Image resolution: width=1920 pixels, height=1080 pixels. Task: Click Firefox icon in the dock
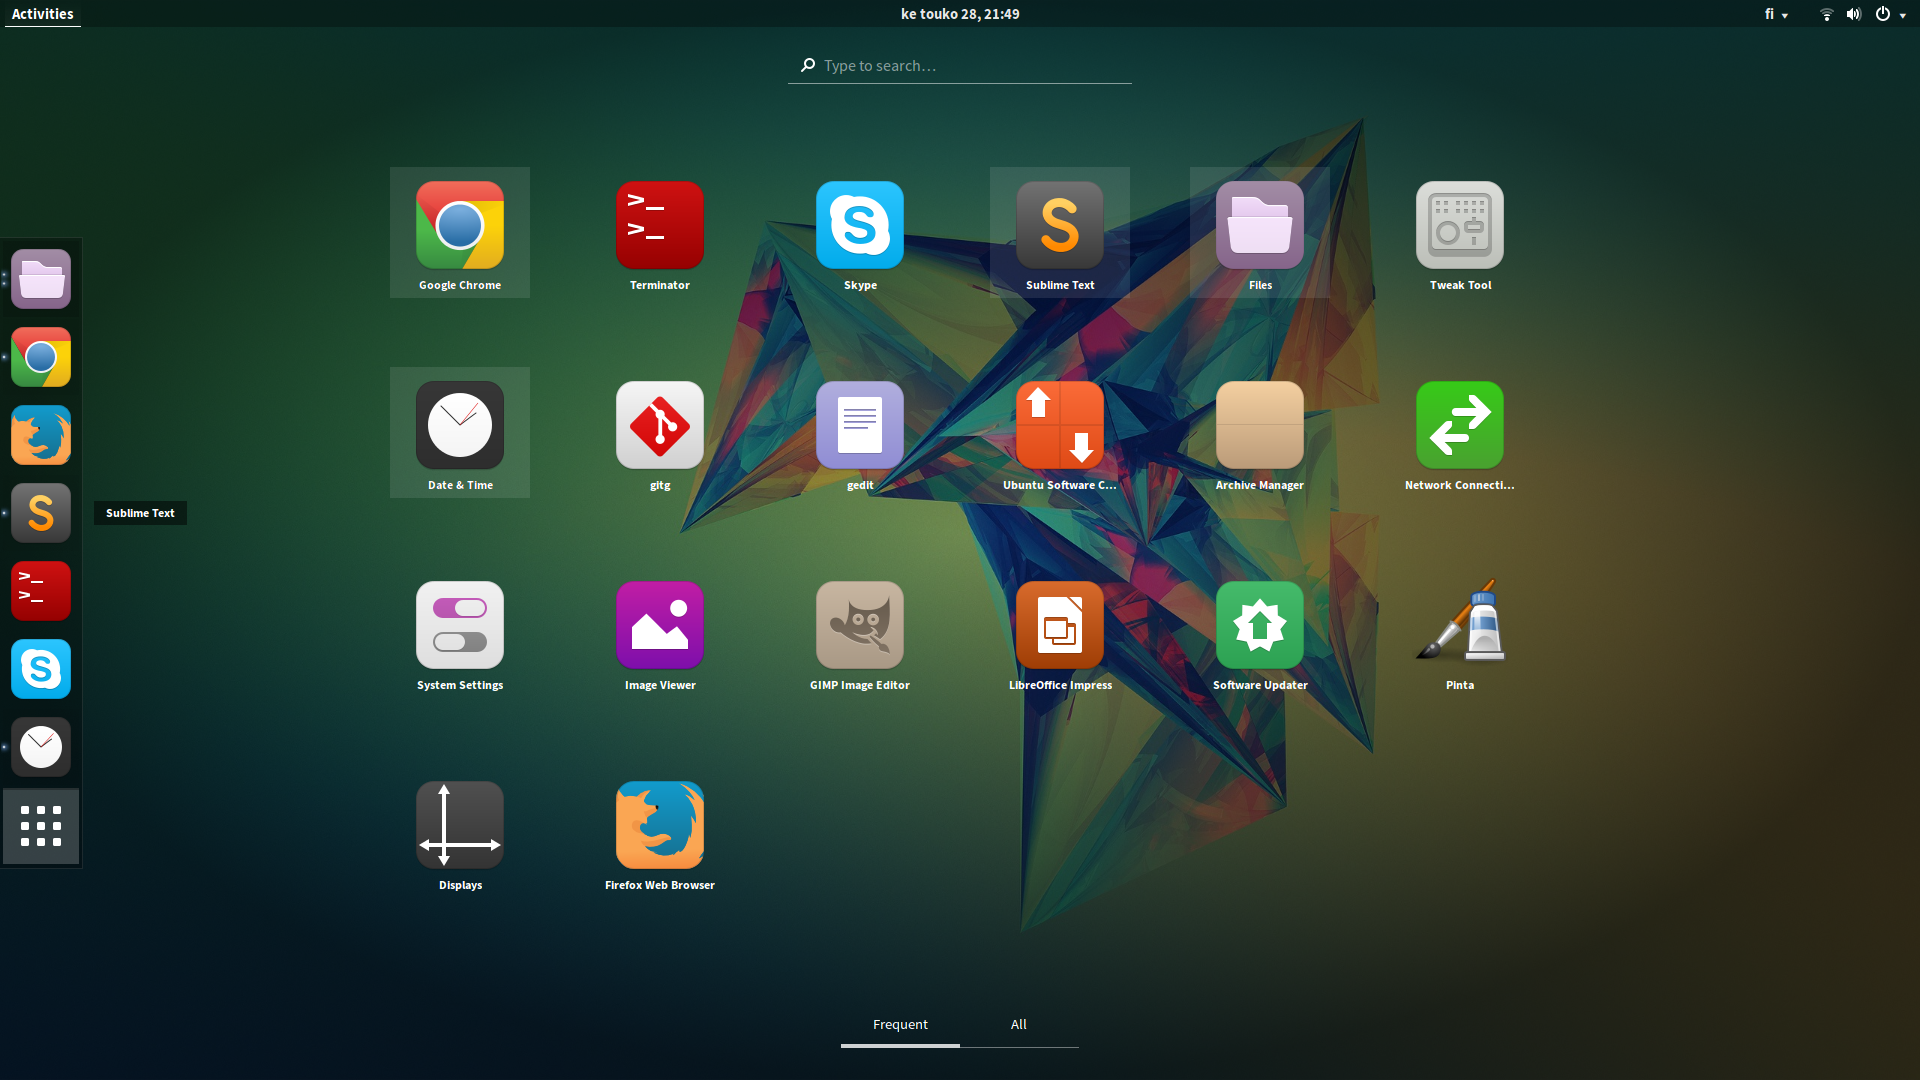(x=41, y=435)
